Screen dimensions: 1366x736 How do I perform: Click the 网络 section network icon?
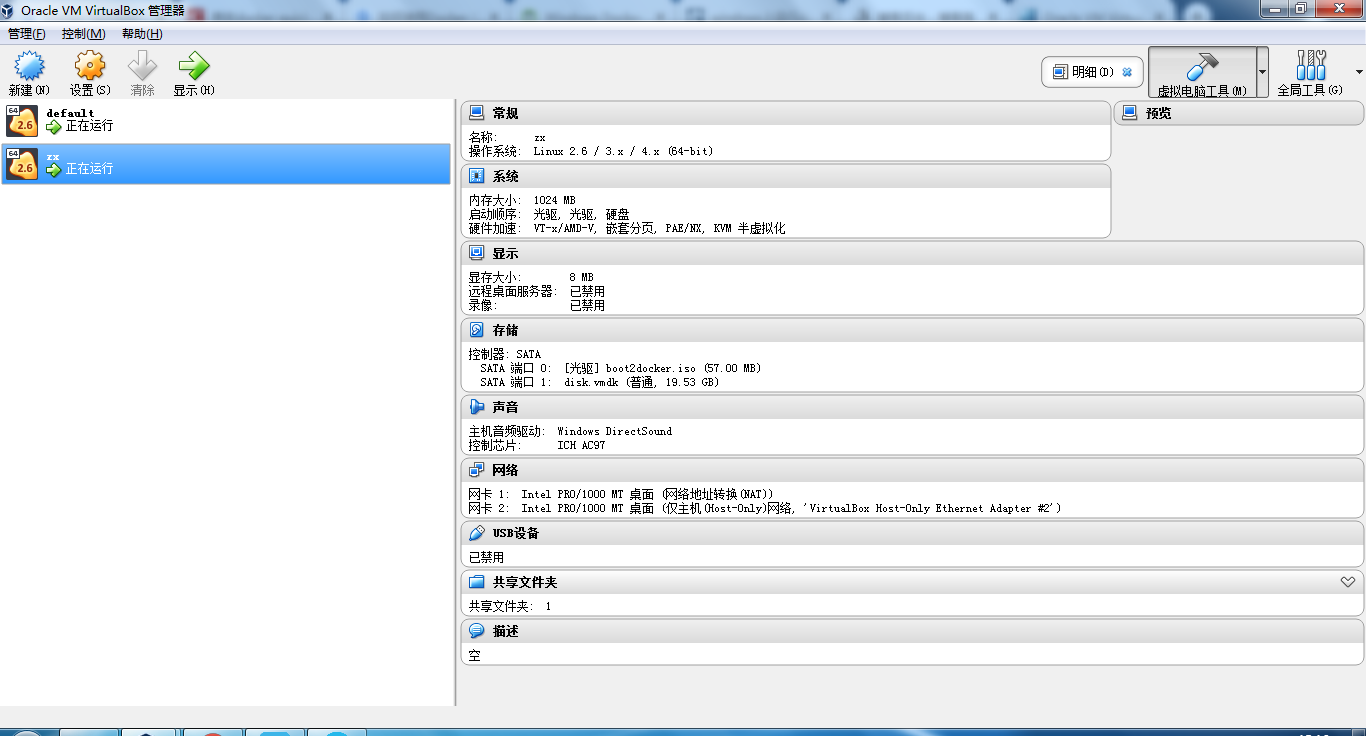[477, 470]
